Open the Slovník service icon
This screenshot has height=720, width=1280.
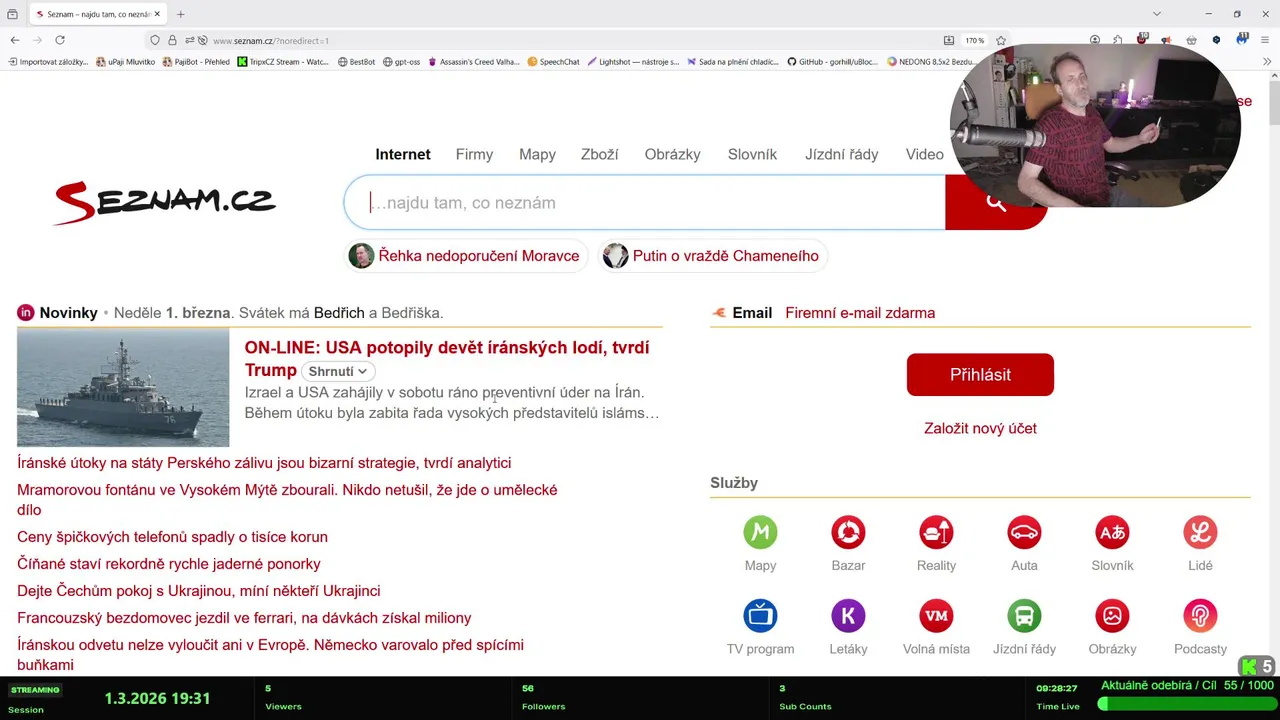click(x=1112, y=532)
